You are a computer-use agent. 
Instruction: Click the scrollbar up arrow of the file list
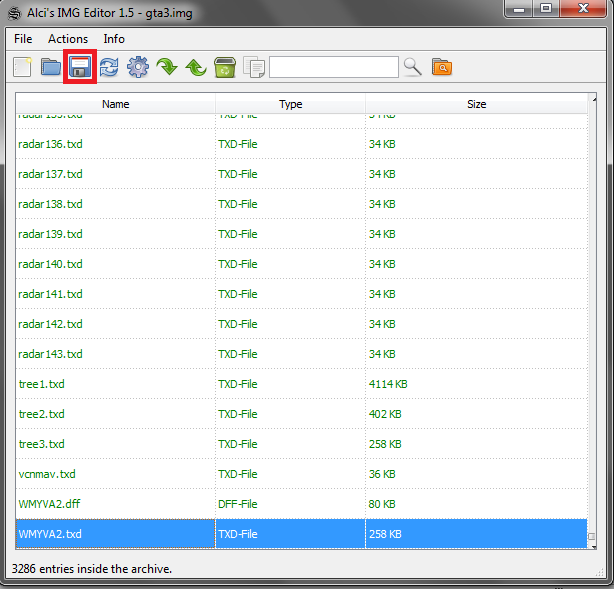tap(594, 100)
